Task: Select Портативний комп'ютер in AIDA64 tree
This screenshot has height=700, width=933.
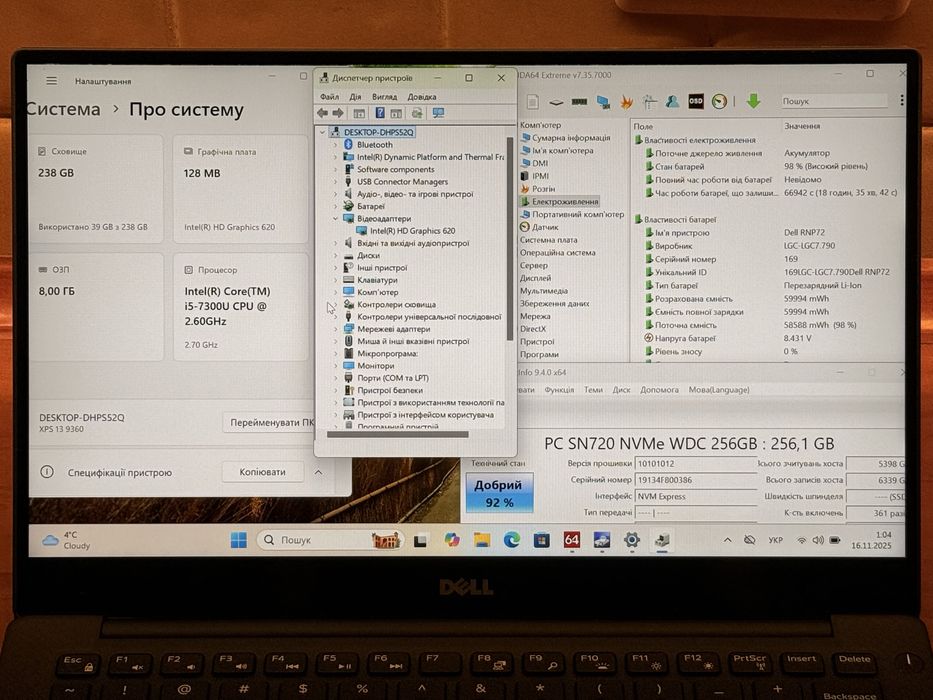Action: coord(577,214)
